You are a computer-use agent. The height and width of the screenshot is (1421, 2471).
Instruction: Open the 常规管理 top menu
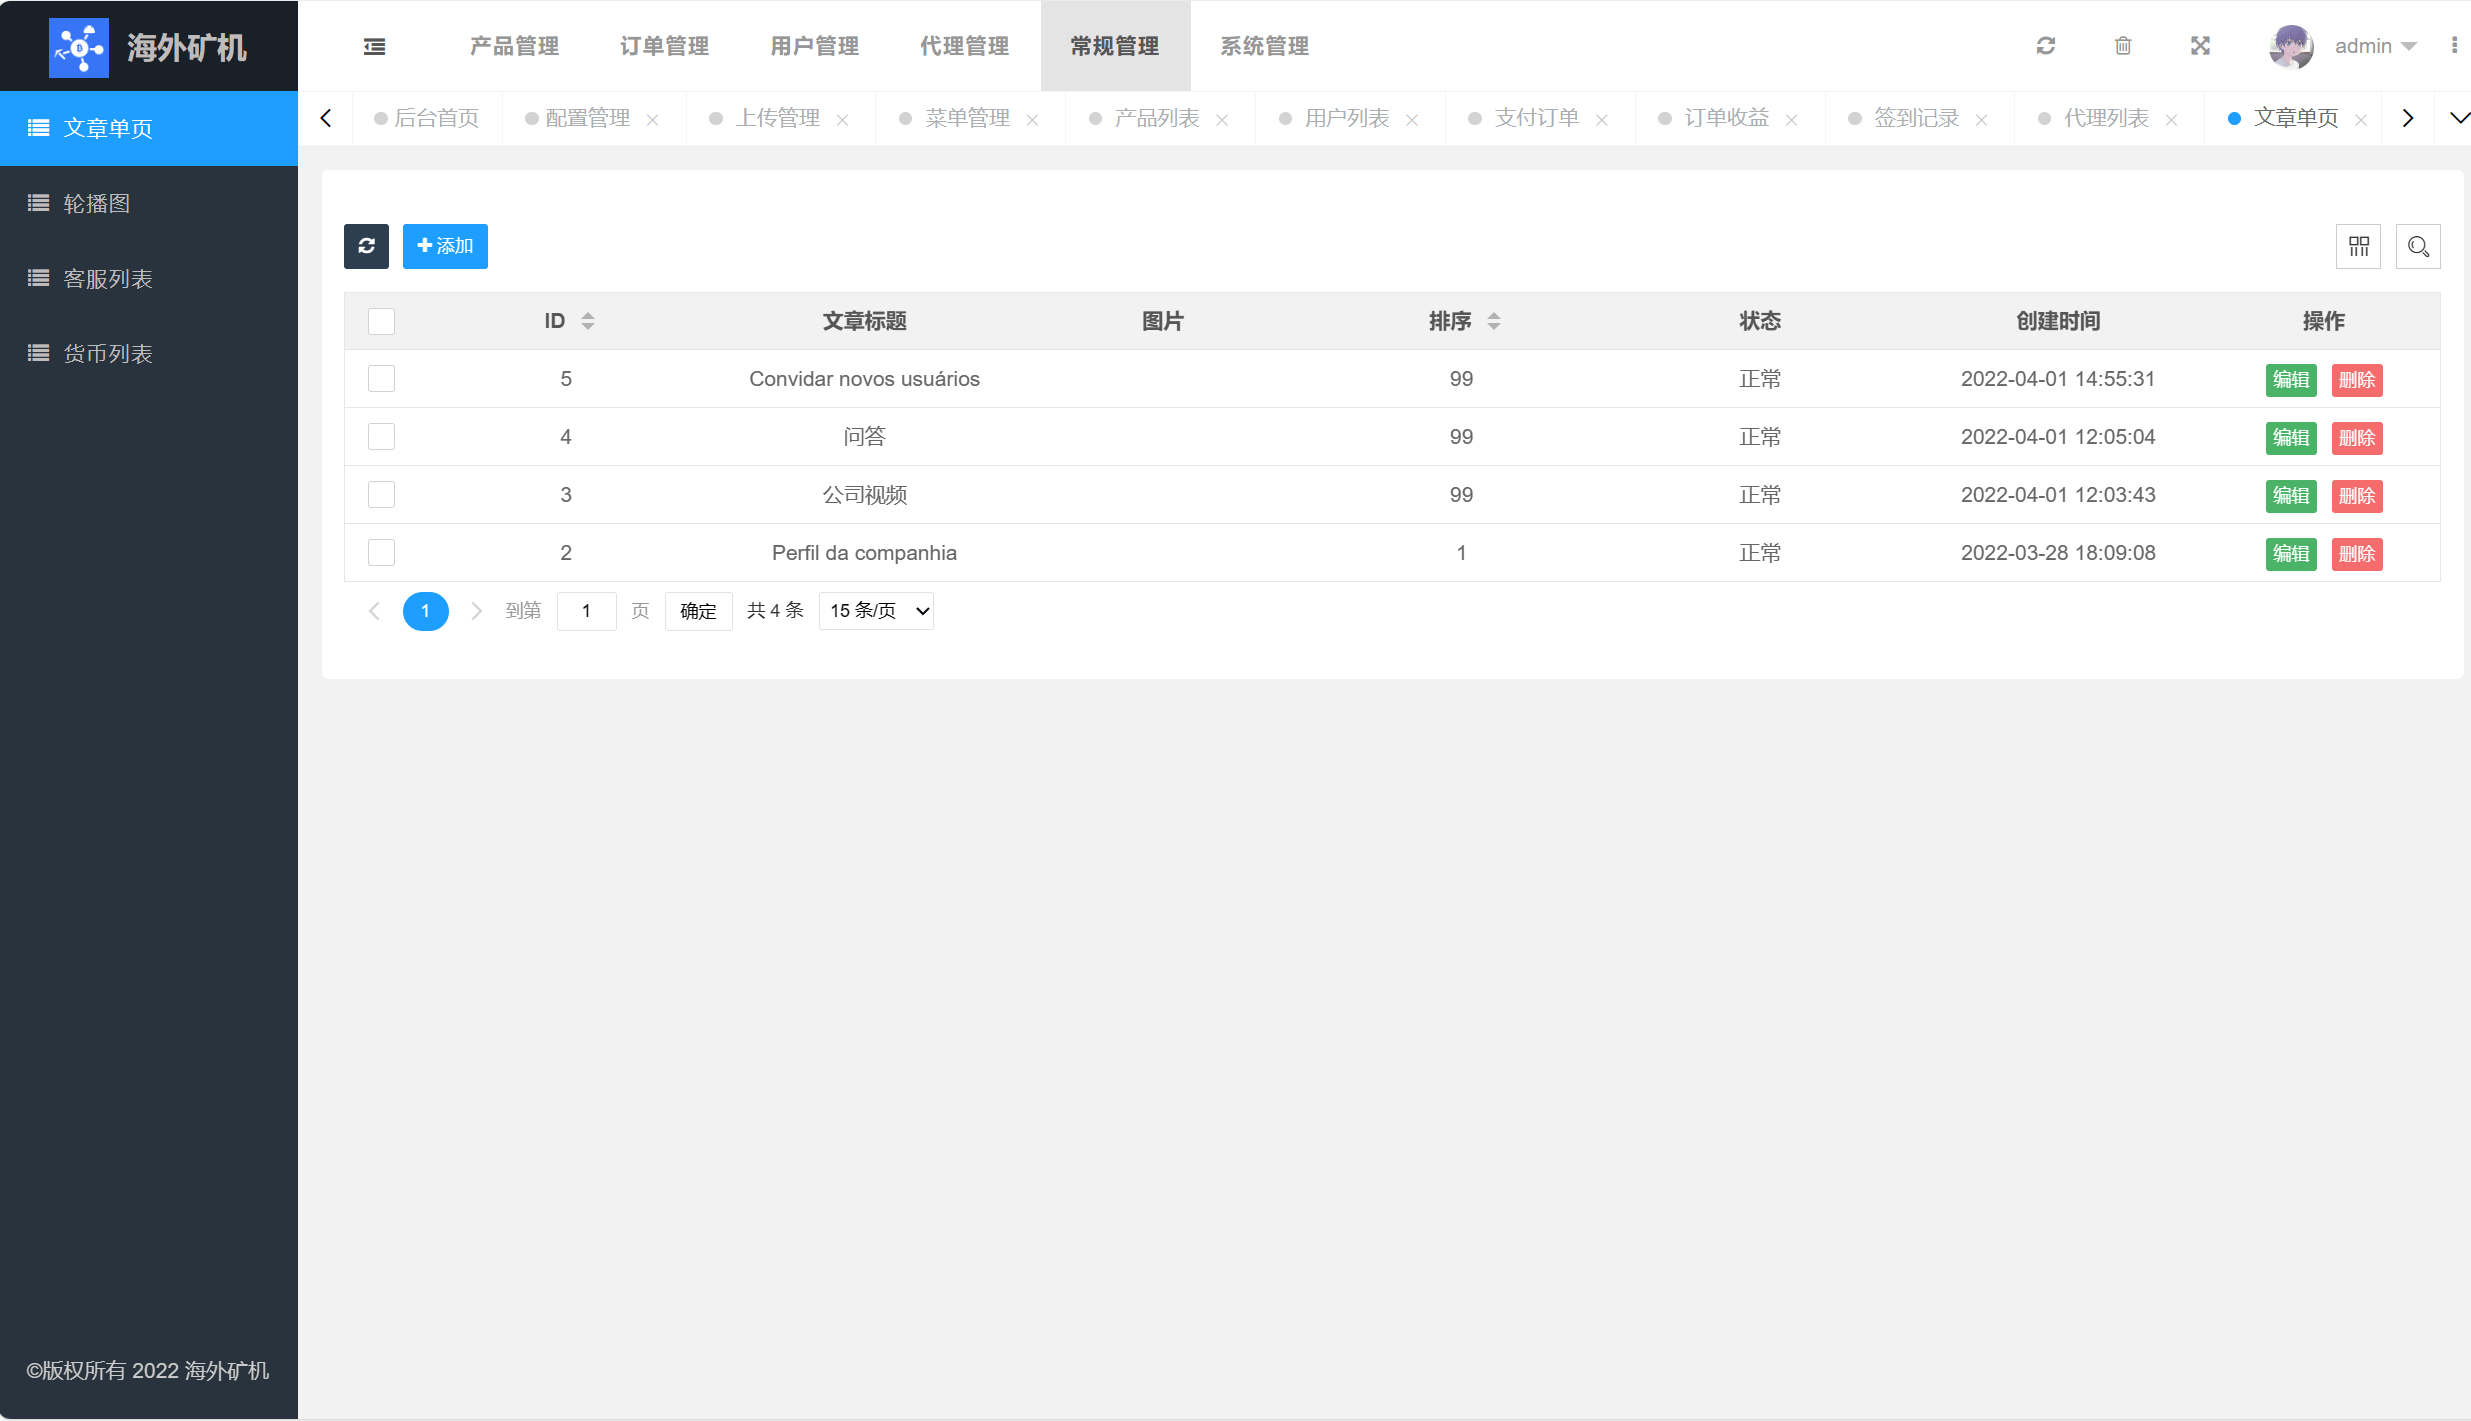click(x=1115, y=46)
